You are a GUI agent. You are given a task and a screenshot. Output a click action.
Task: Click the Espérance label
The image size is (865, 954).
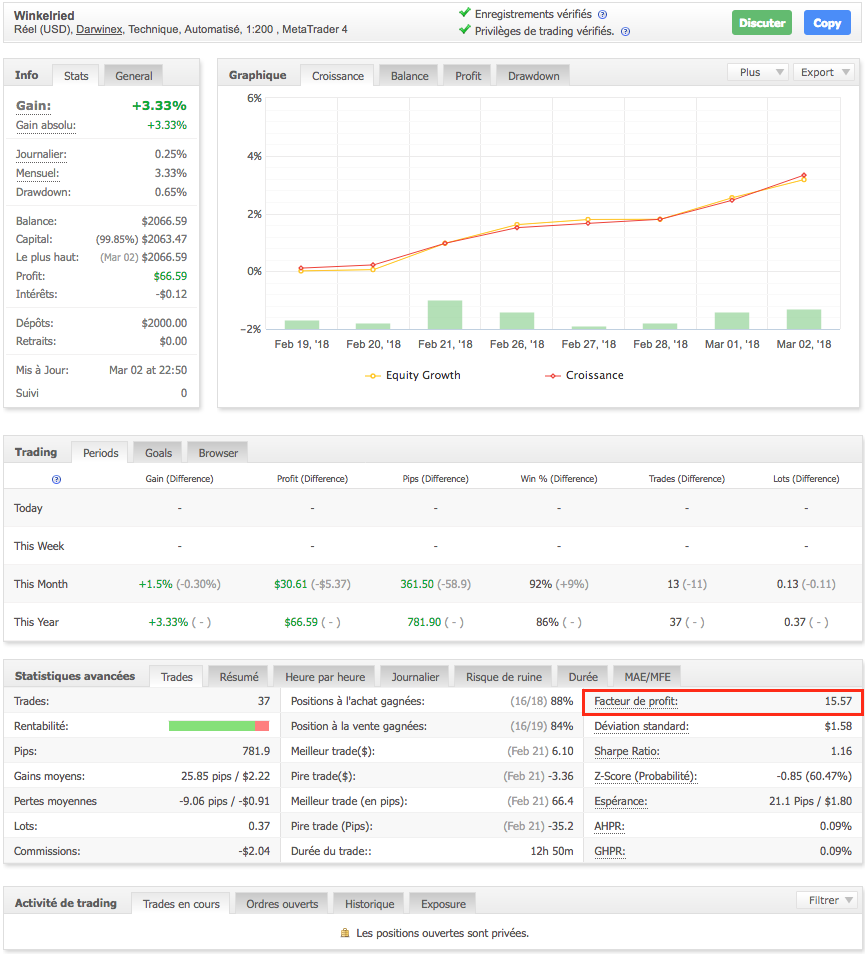click(620, 801)
